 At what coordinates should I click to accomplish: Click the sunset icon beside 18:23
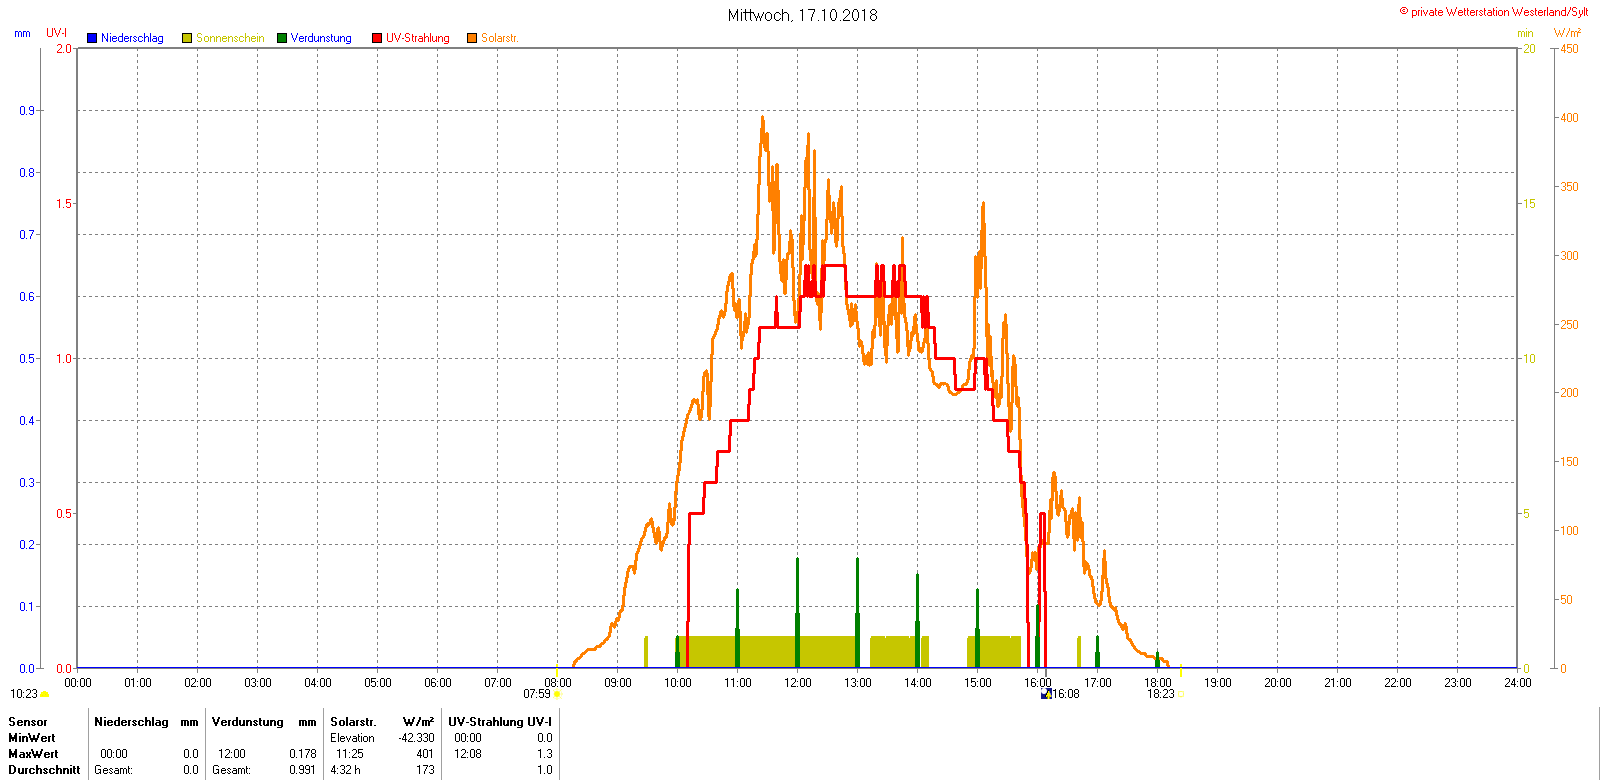tap(1180, 694)
